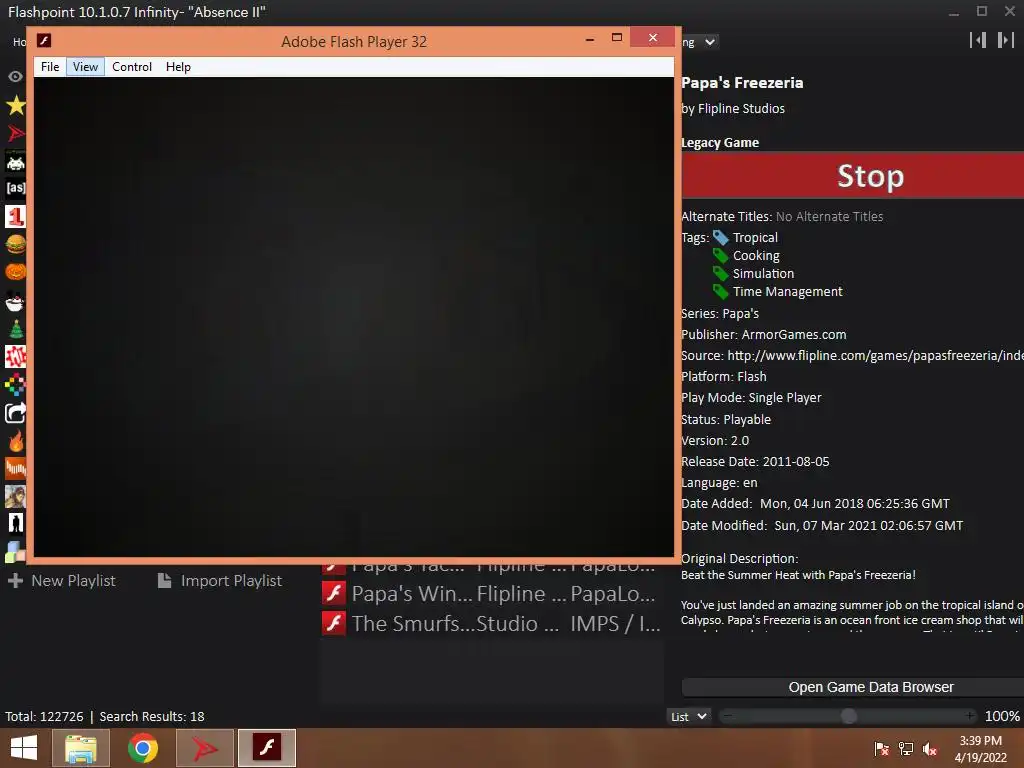Go to previous game with skip-back icon
The image size is (1024, 768).
coord(978,40)
